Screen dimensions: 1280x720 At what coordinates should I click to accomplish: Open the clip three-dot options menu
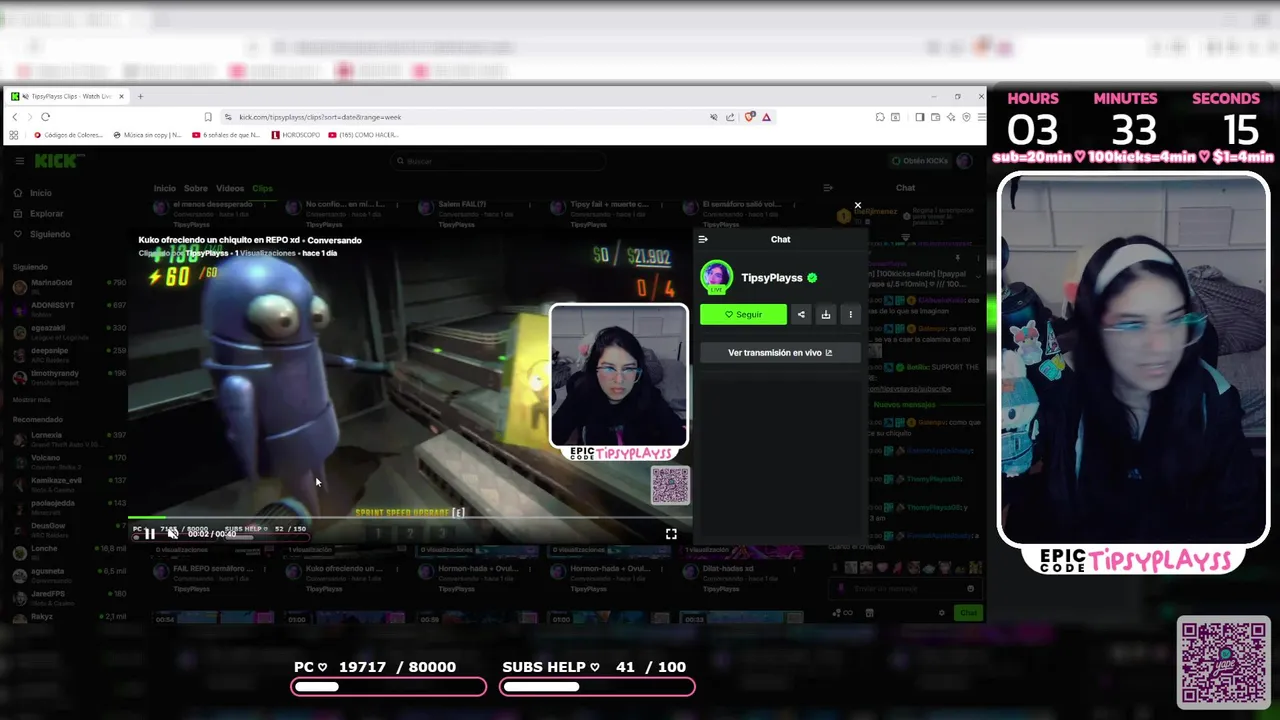[x=851, y=314]
